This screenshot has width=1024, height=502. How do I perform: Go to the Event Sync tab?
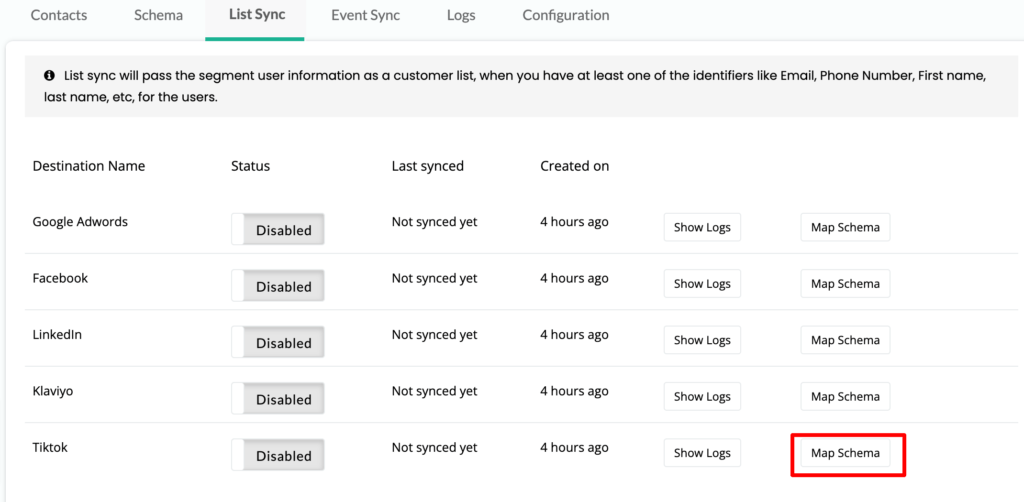pyautogui.click(x=365, y=15)
